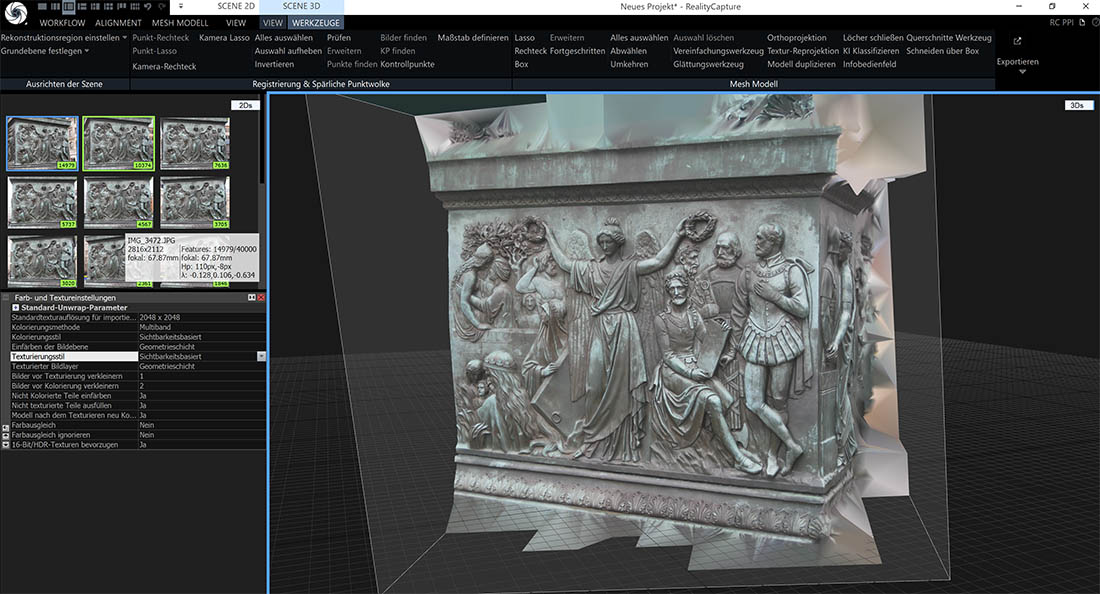Open the WORKFLOW ribbon tab
Viewport: 1100px width, 594px height.
(62, 22)
